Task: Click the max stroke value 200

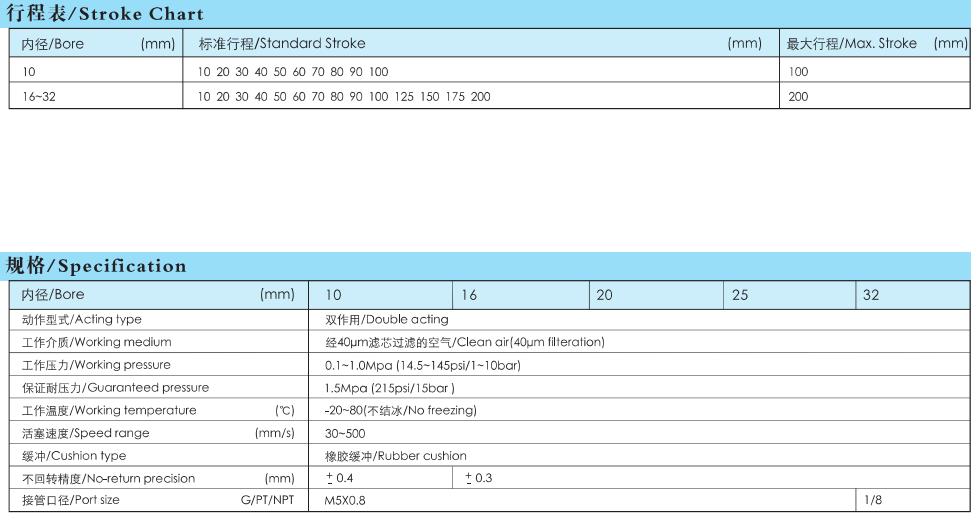Action: (x=798, y=97)
